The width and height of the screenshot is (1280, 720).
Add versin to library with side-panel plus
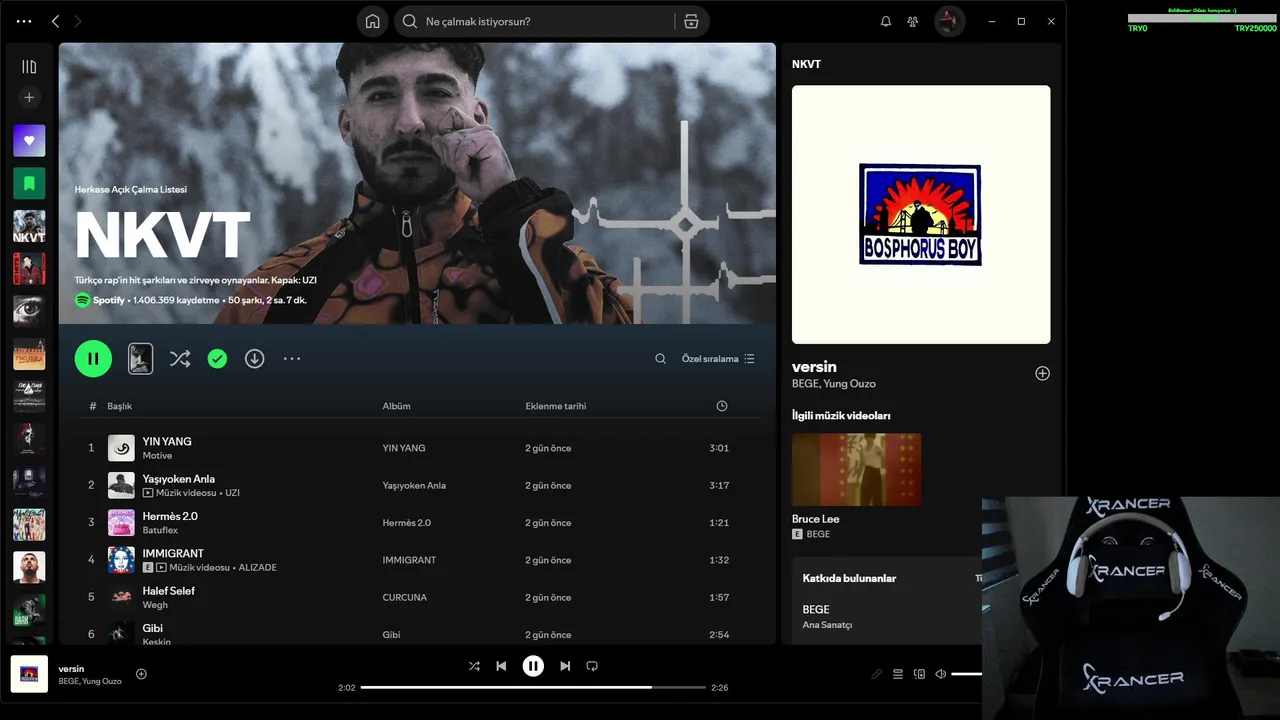1042,373
